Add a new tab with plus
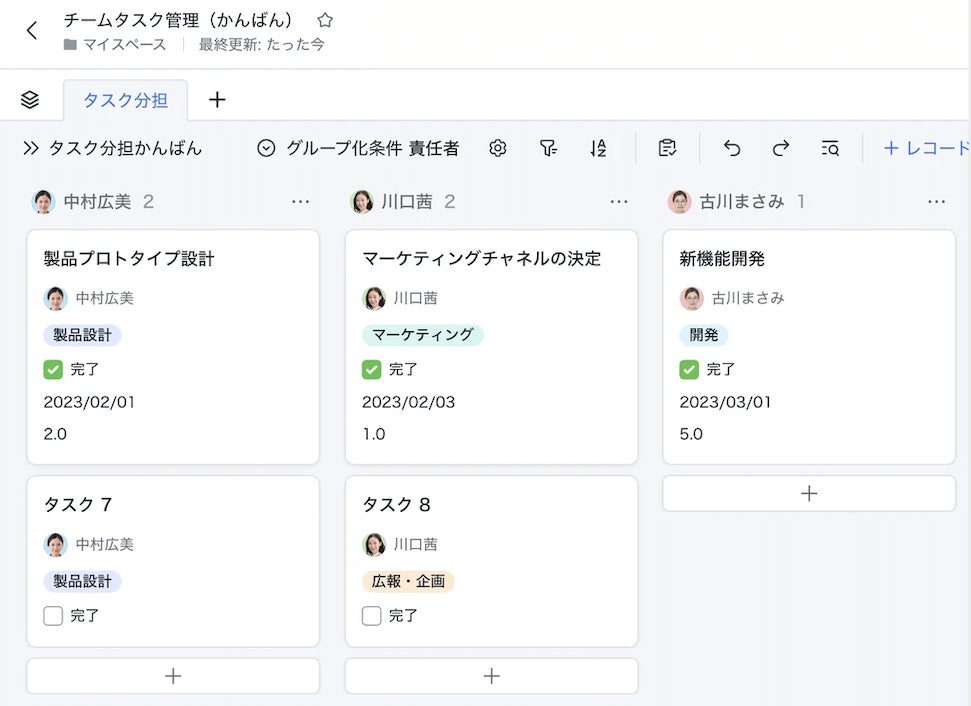 [217, 99]
